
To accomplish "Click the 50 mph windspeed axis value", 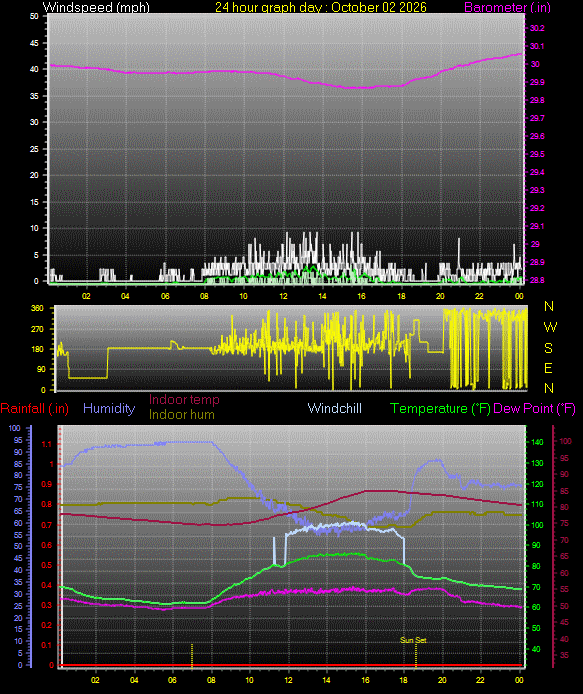I will (x=34, y=16).
